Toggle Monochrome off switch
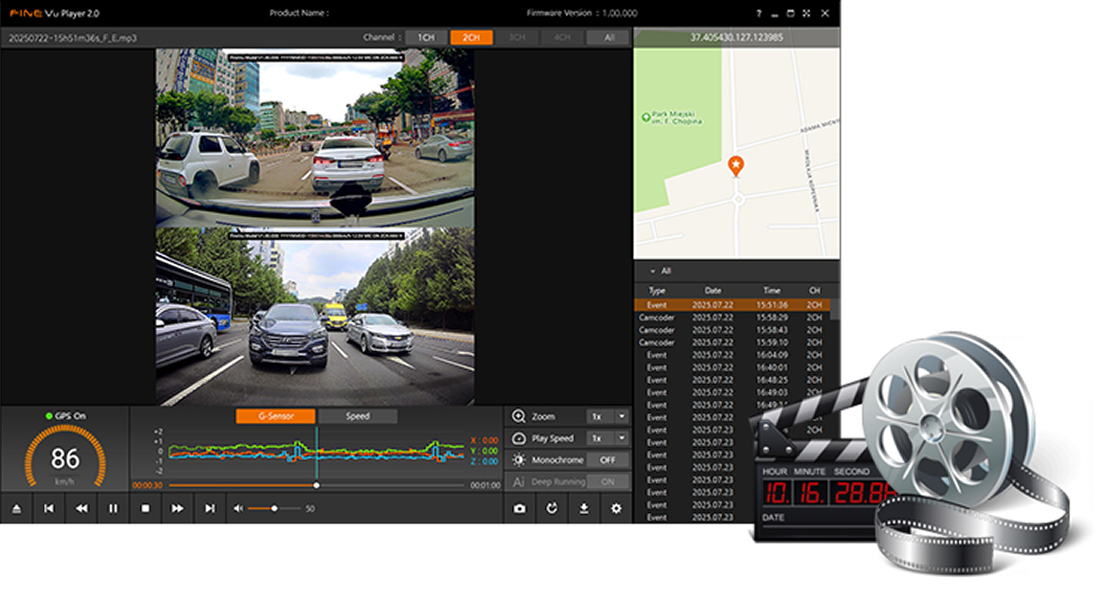 [x=607, y=459]
